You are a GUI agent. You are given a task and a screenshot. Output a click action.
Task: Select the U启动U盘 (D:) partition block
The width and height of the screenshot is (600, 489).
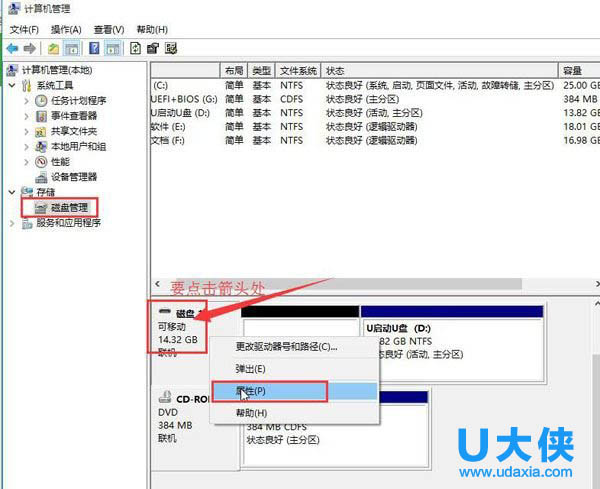450,338
